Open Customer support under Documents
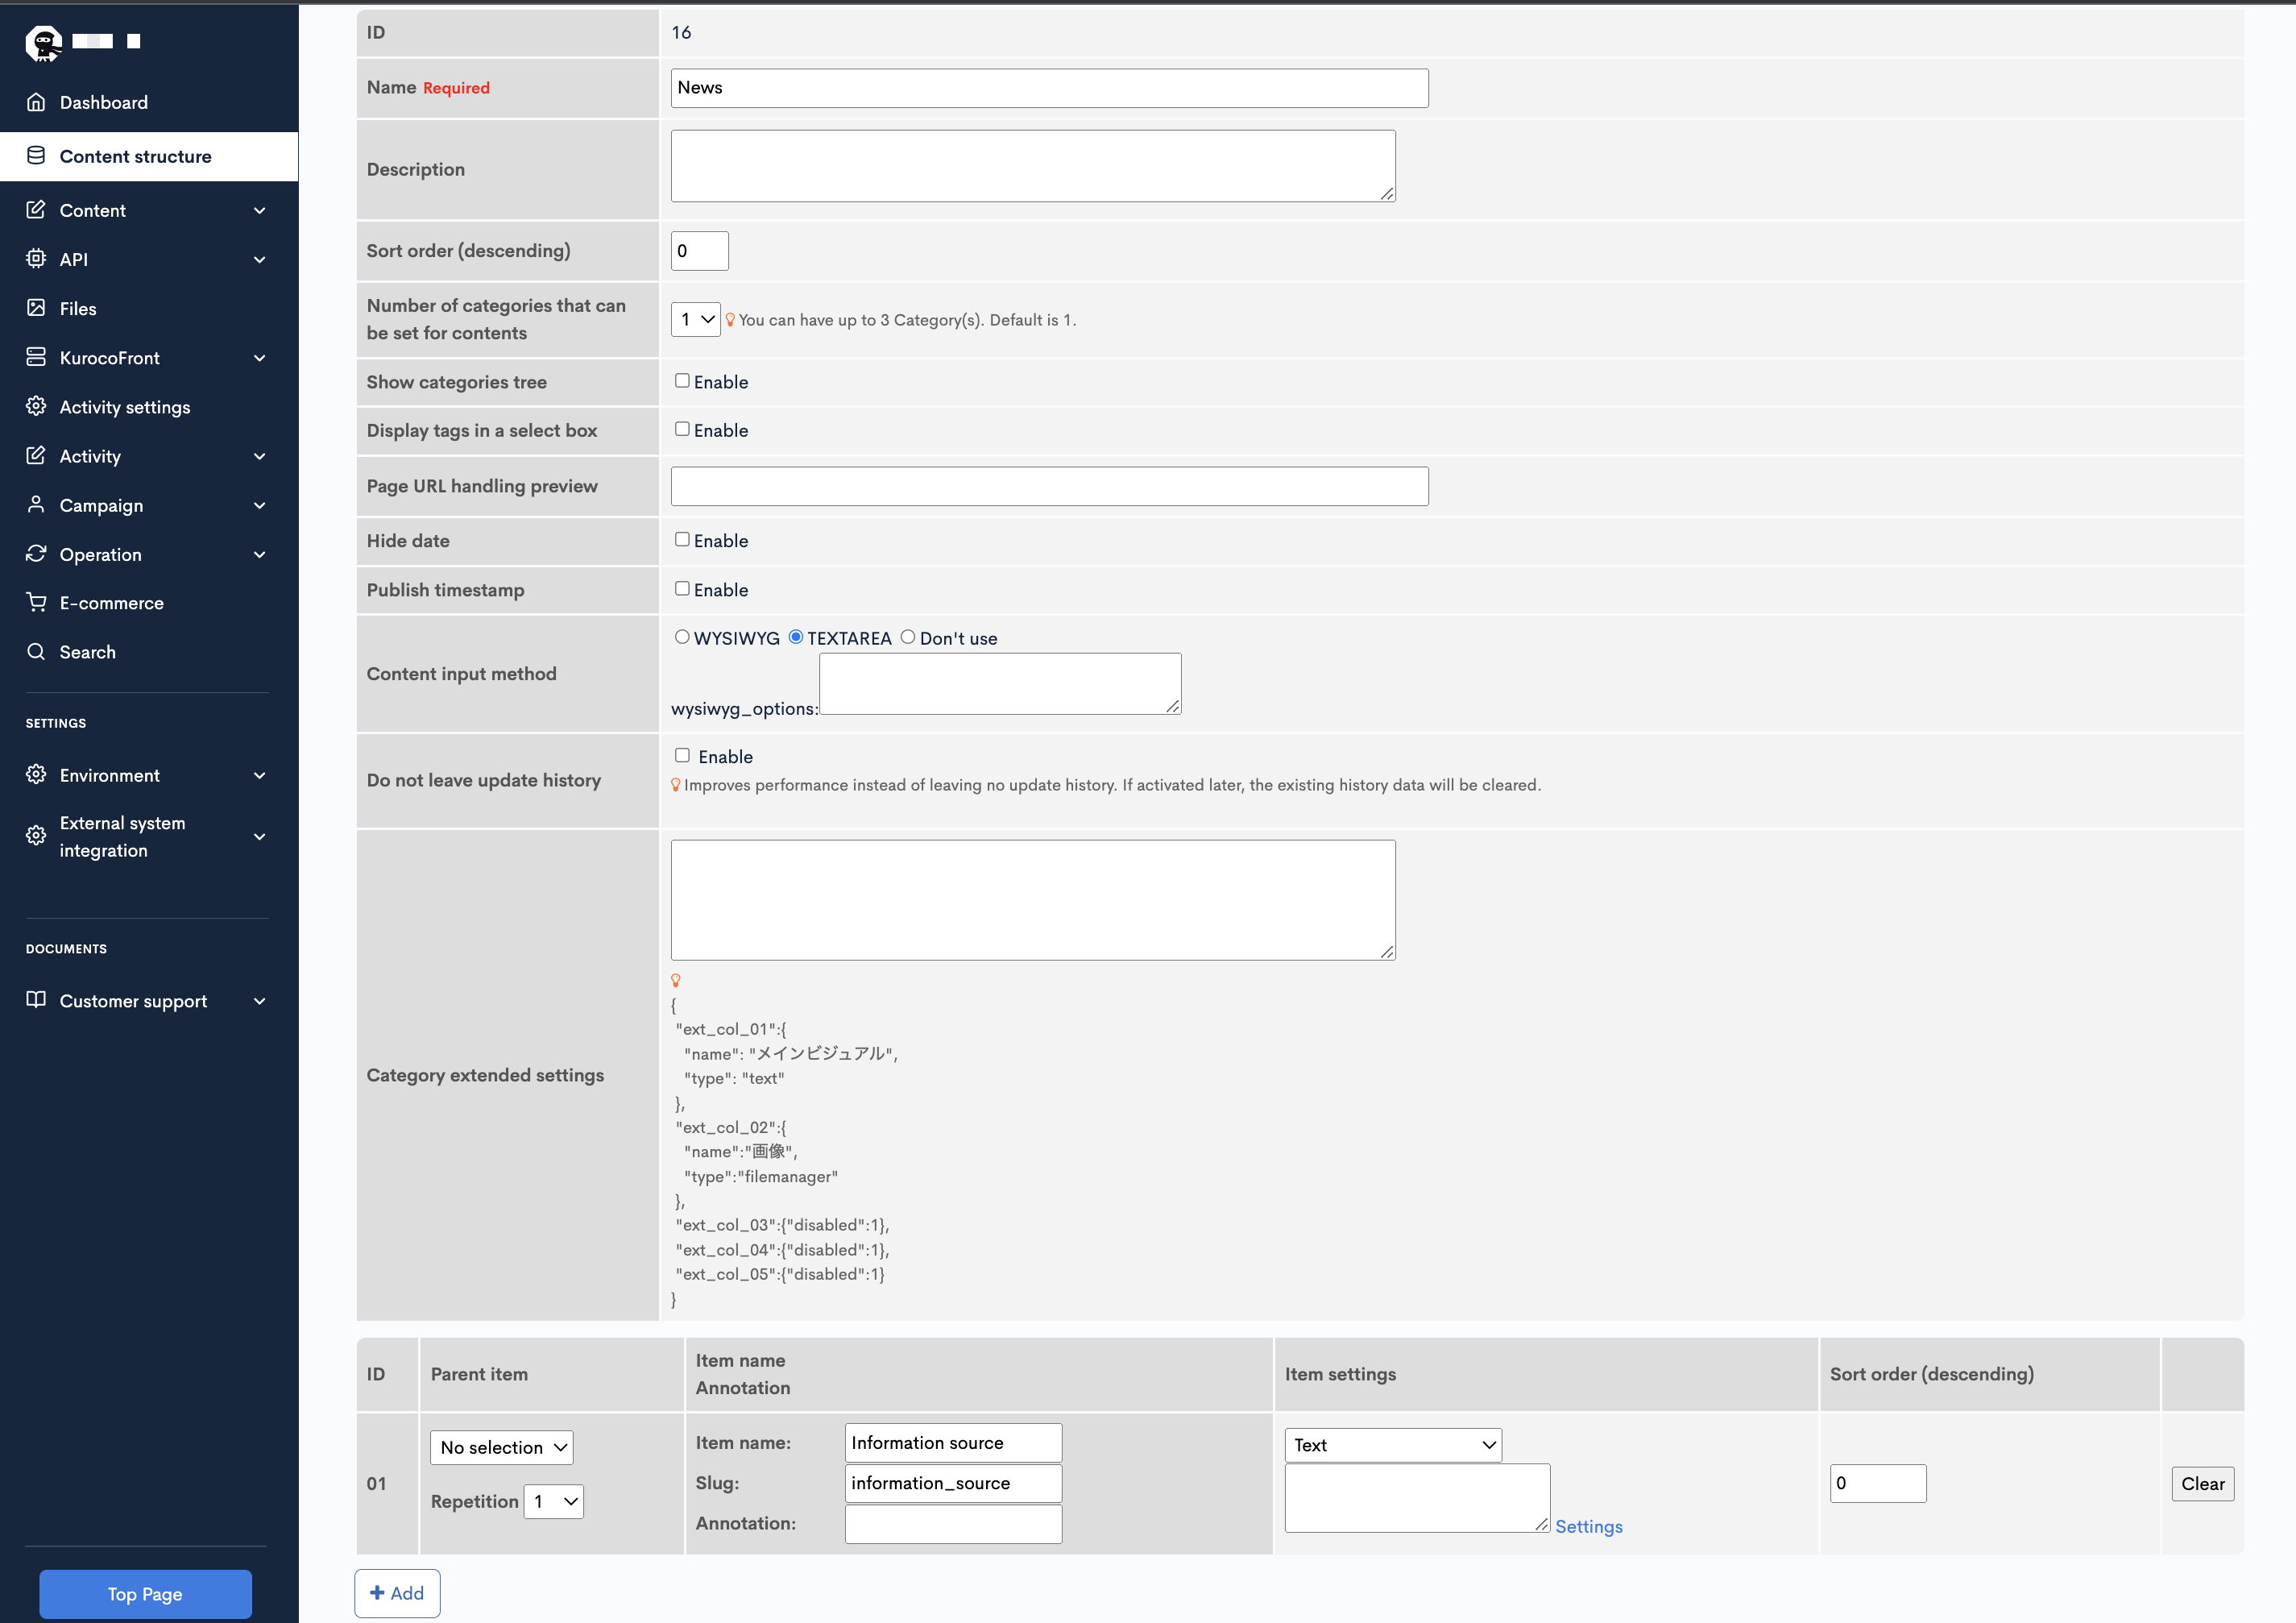This screenshot has width=2296, height=1623. click(x=132, y=1000)
